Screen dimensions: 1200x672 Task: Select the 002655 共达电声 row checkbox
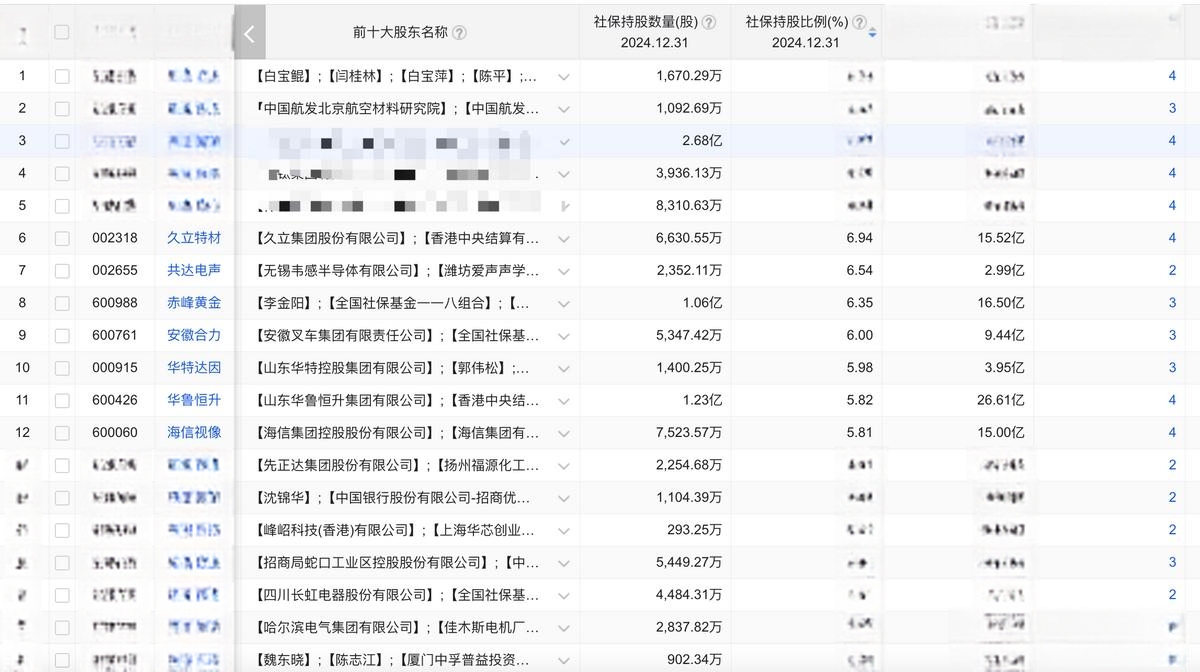(62, 270)
